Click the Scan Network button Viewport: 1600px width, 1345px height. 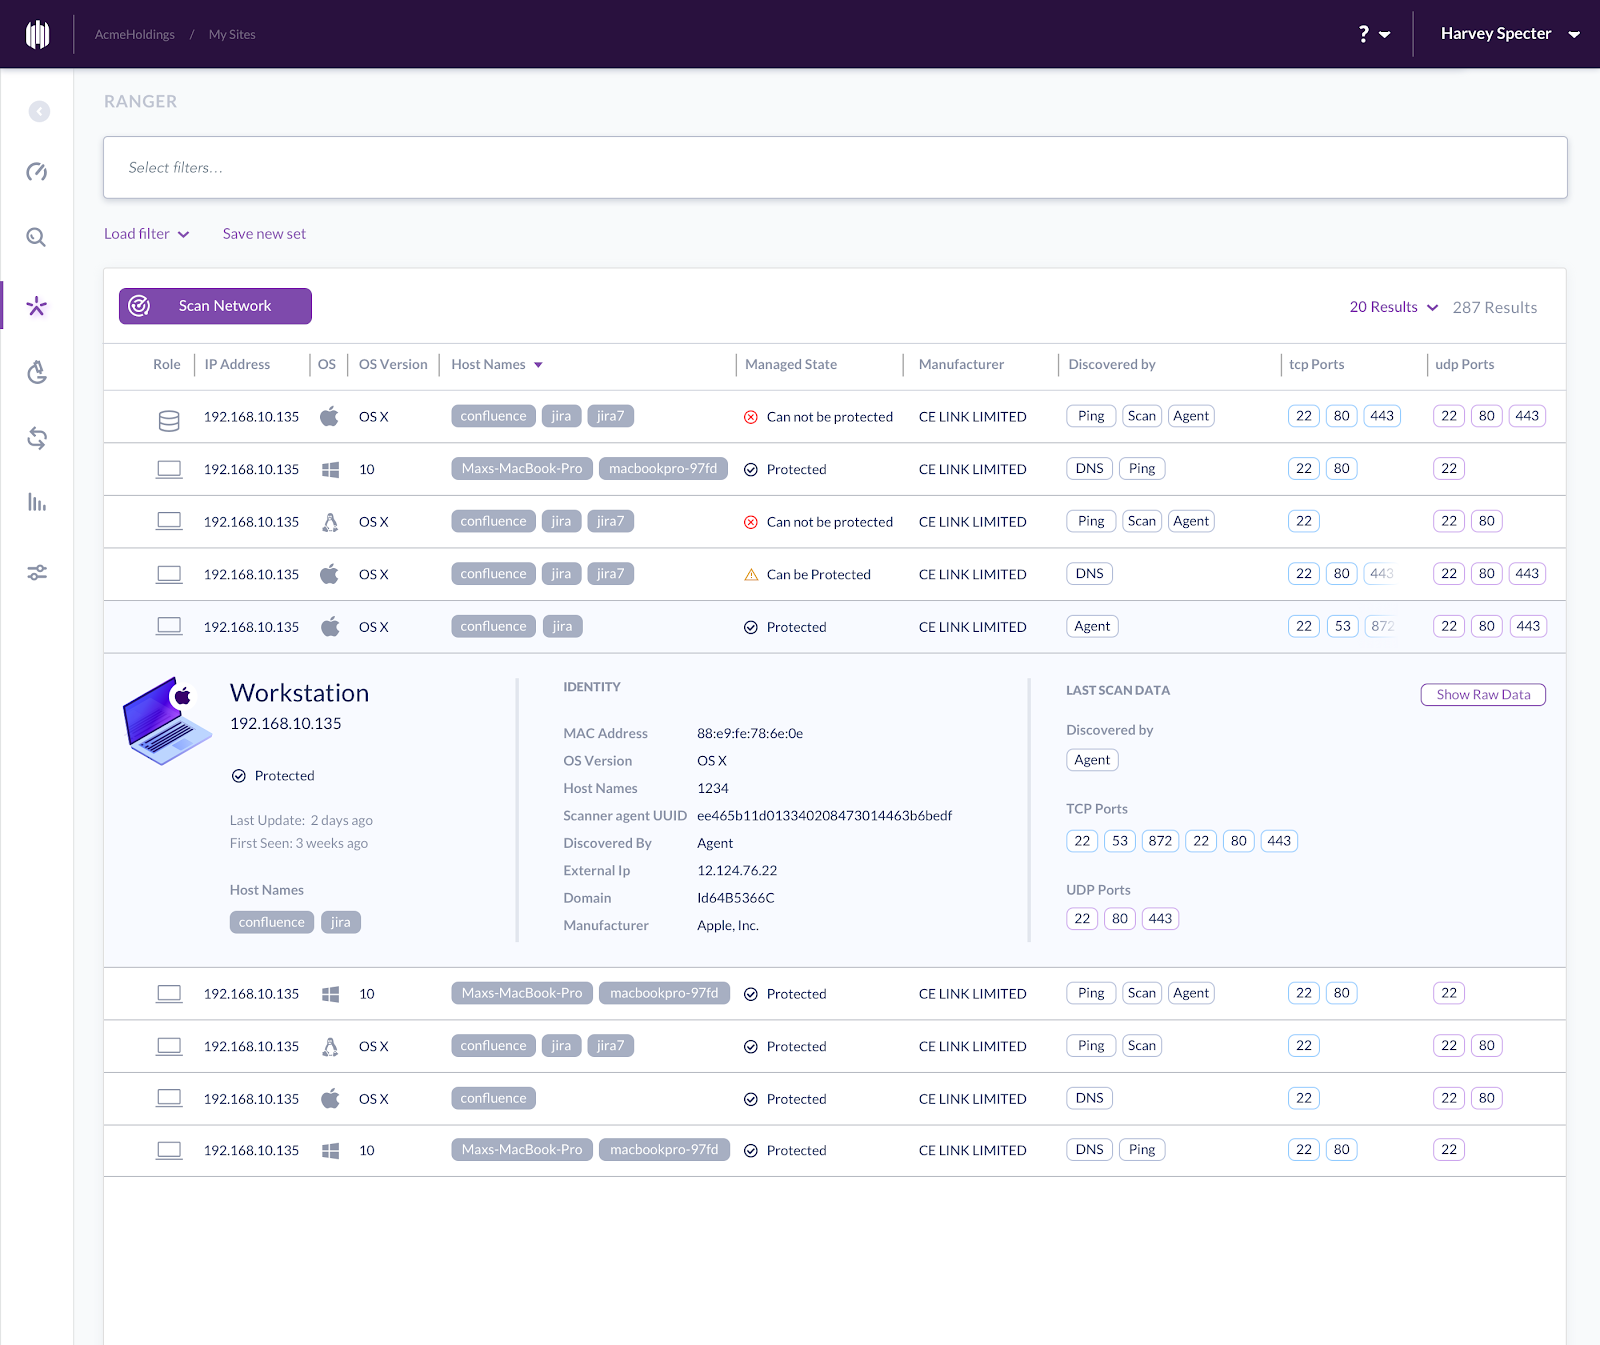point(215,306)
